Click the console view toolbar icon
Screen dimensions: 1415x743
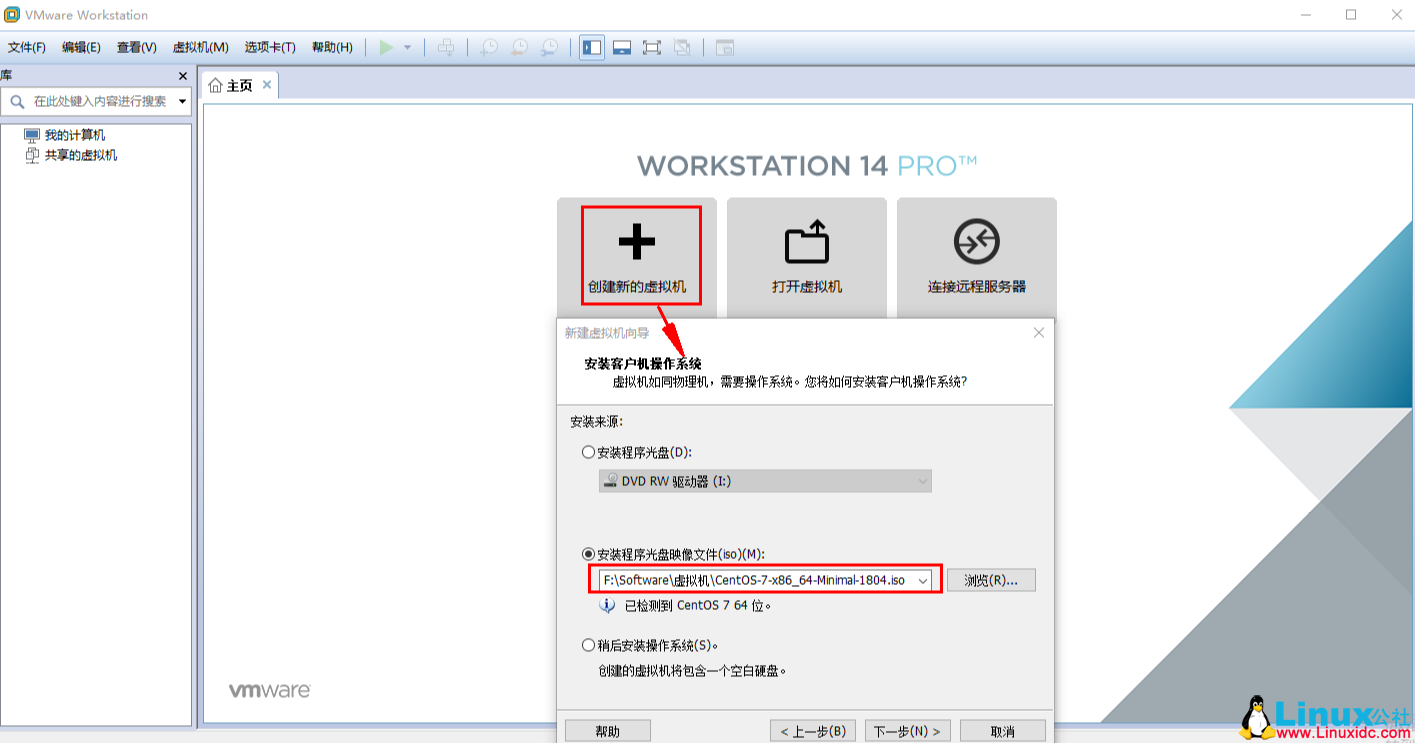tap(725, 47)
